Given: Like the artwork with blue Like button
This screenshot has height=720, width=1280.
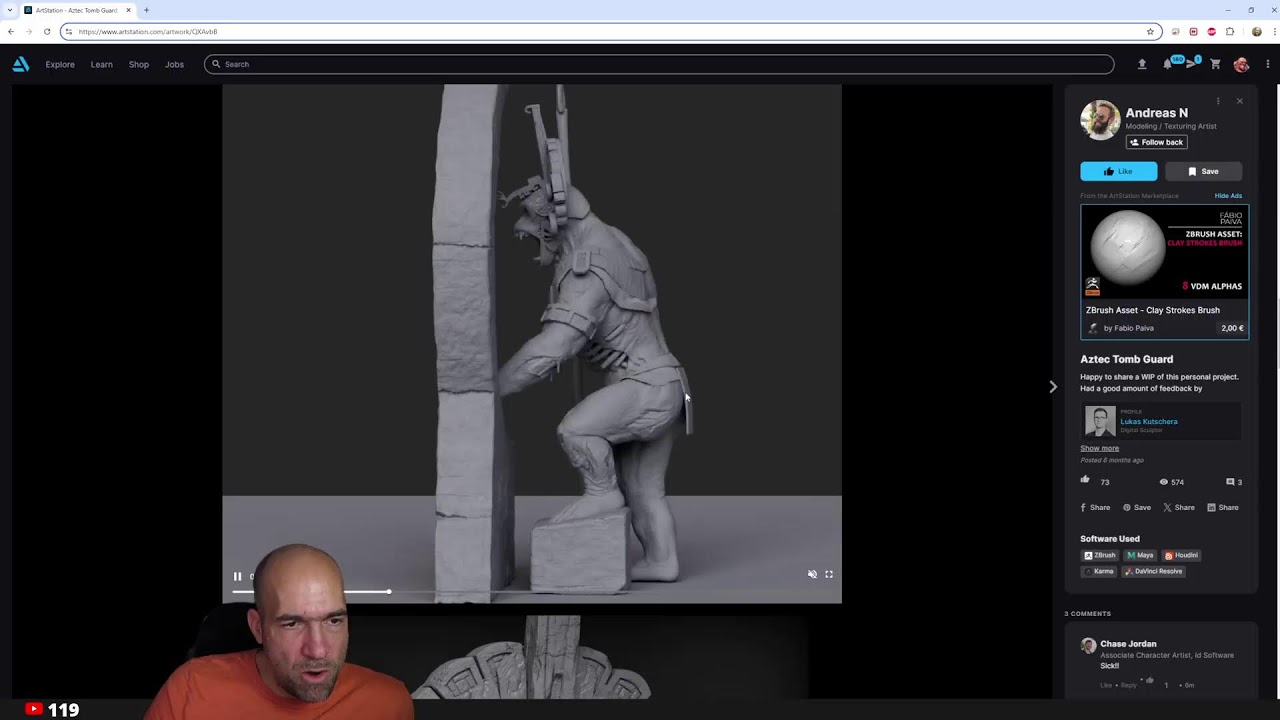Looking at the screenshot, I should click(x=1119, y=171).
